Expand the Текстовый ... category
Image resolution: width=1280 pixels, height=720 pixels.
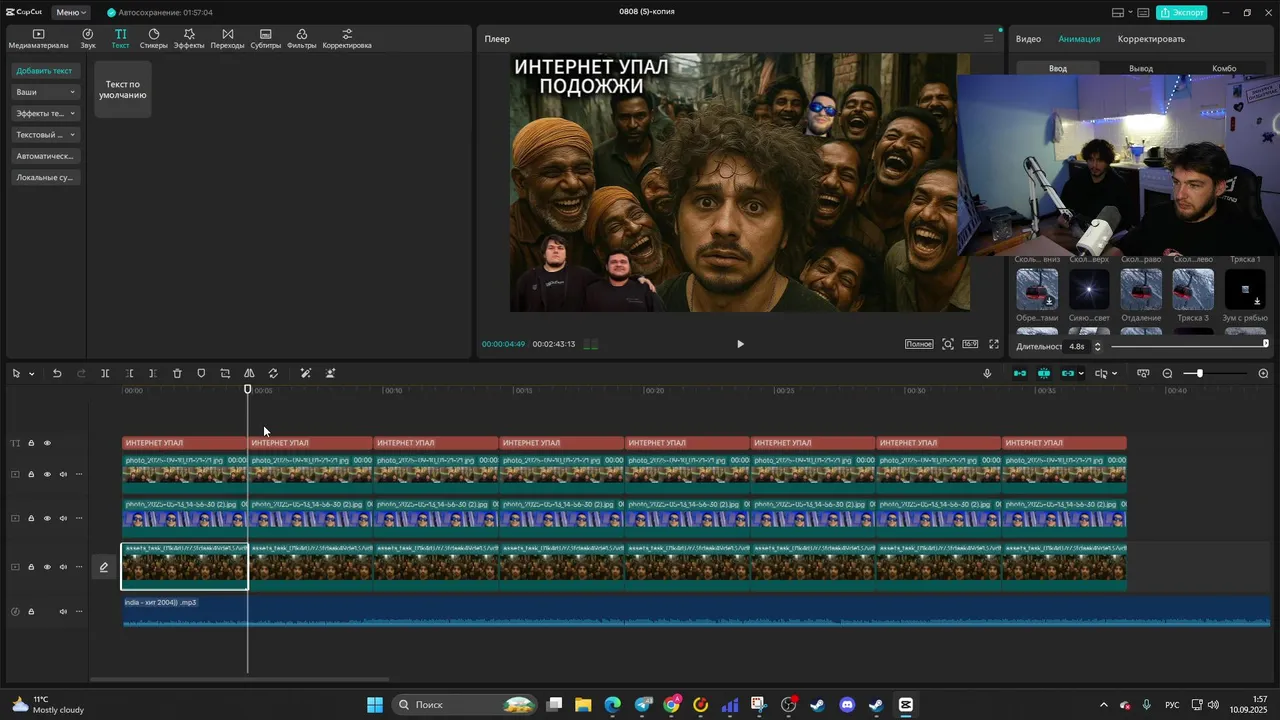click(46, 135)
